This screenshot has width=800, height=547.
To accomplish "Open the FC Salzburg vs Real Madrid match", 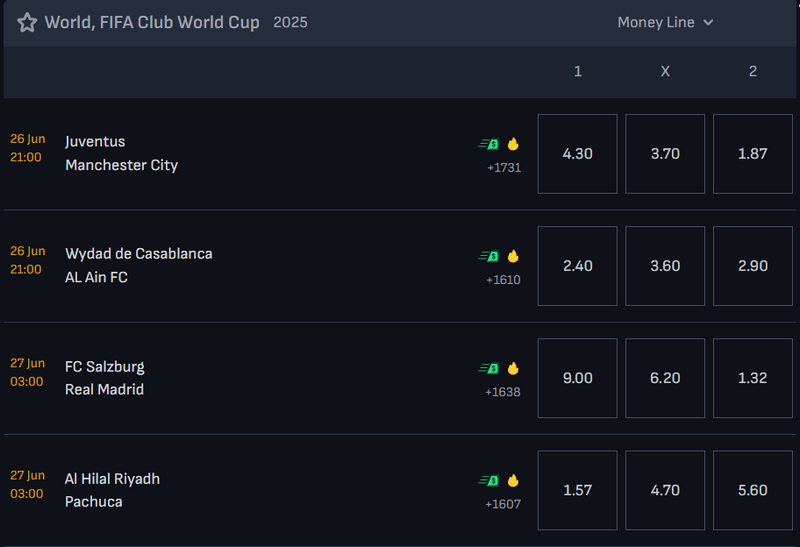I will coord(105,378).
